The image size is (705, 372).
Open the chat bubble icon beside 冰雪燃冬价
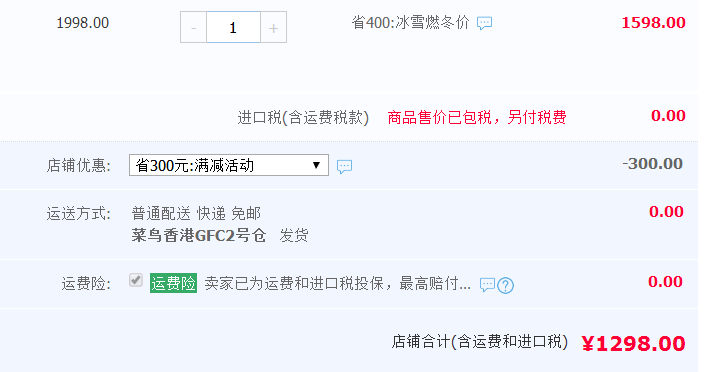pyautogui.click(x=484, y=23)
